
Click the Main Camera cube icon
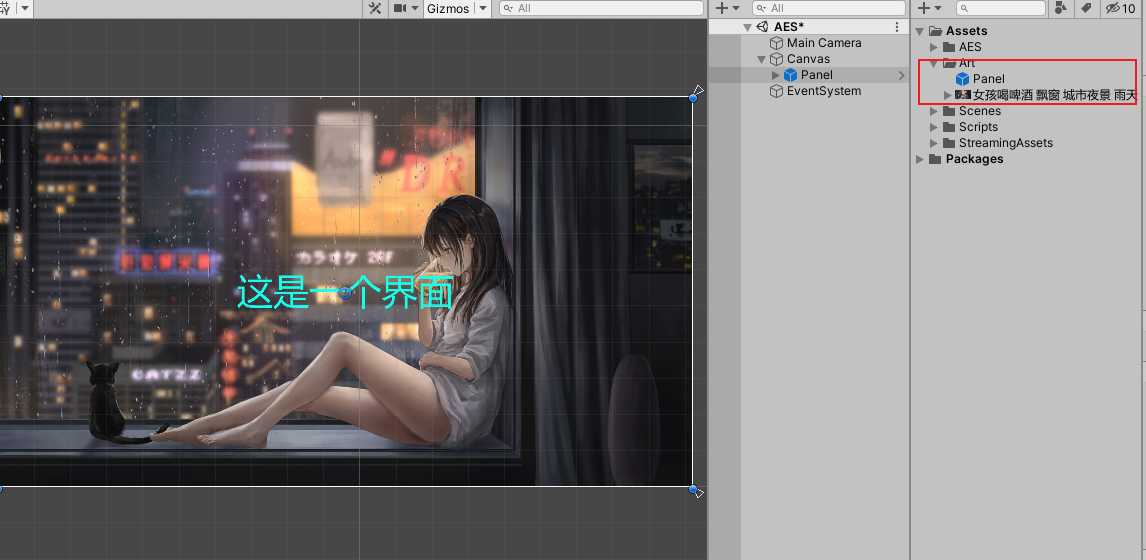pyautogui.click(x=776, y=43)
